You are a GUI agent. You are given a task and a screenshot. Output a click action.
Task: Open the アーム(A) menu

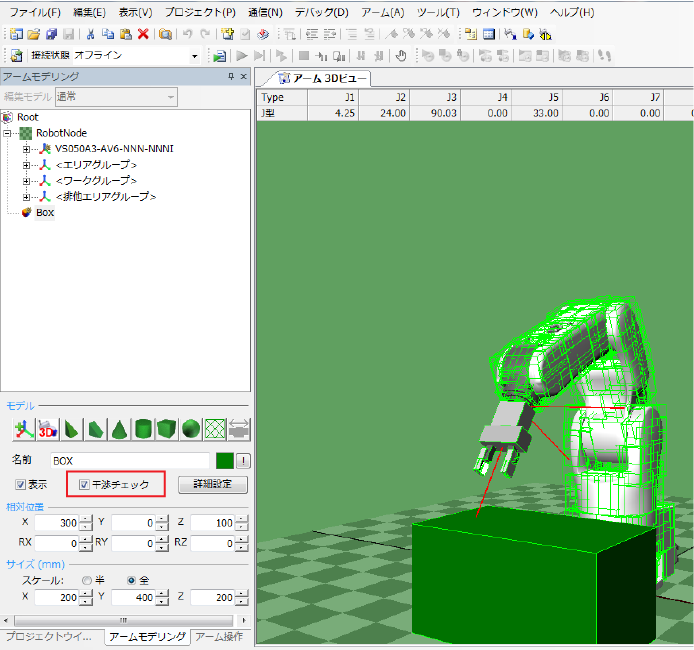383,12
